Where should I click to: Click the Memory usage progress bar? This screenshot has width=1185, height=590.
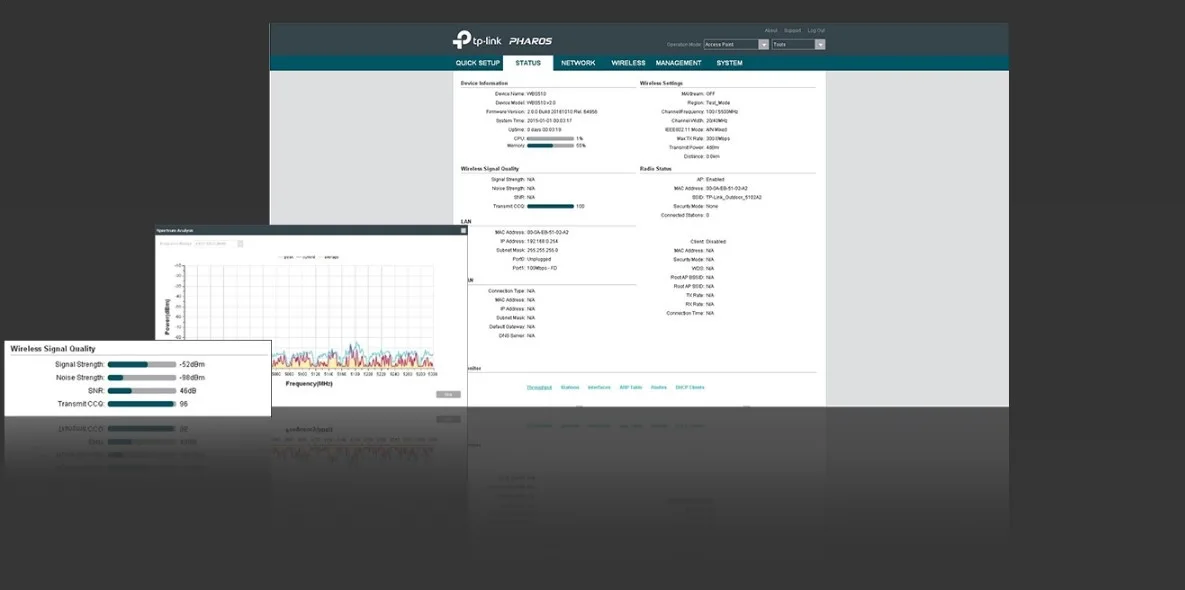(550, 146)
